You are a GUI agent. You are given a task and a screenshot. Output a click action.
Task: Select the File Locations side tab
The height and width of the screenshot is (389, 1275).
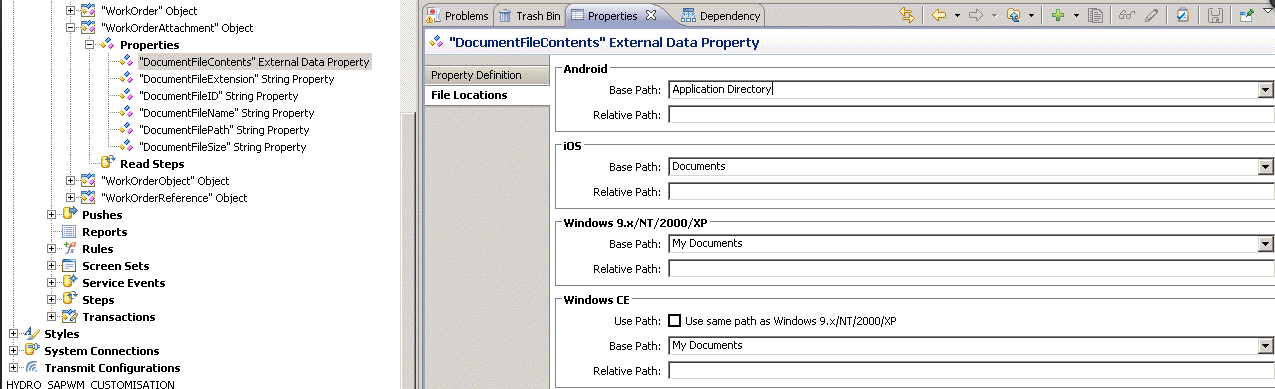click(487, 95)
